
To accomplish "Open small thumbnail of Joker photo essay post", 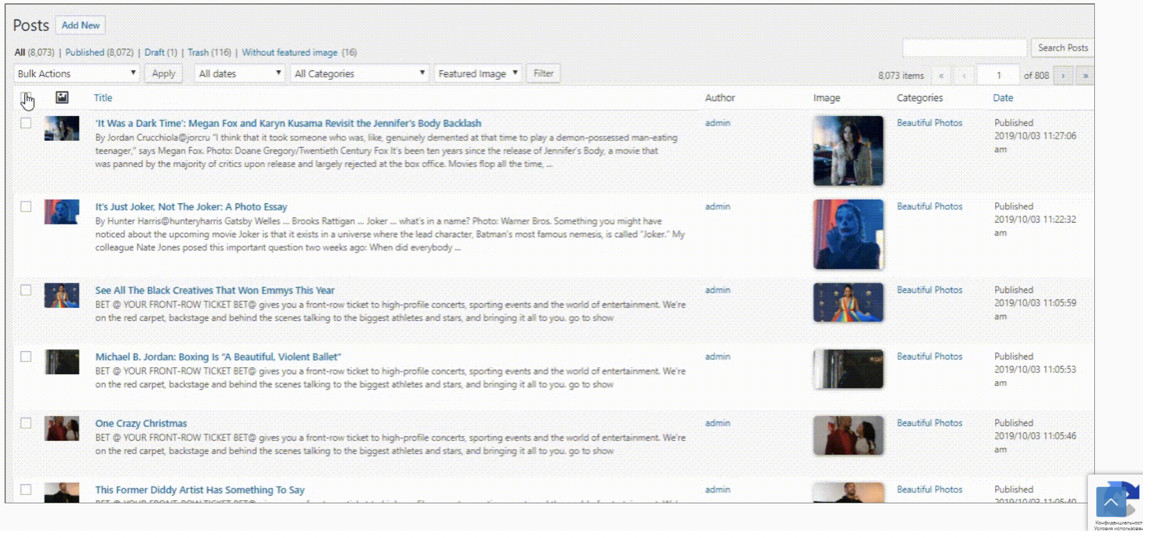I will (x=62, y=211).
